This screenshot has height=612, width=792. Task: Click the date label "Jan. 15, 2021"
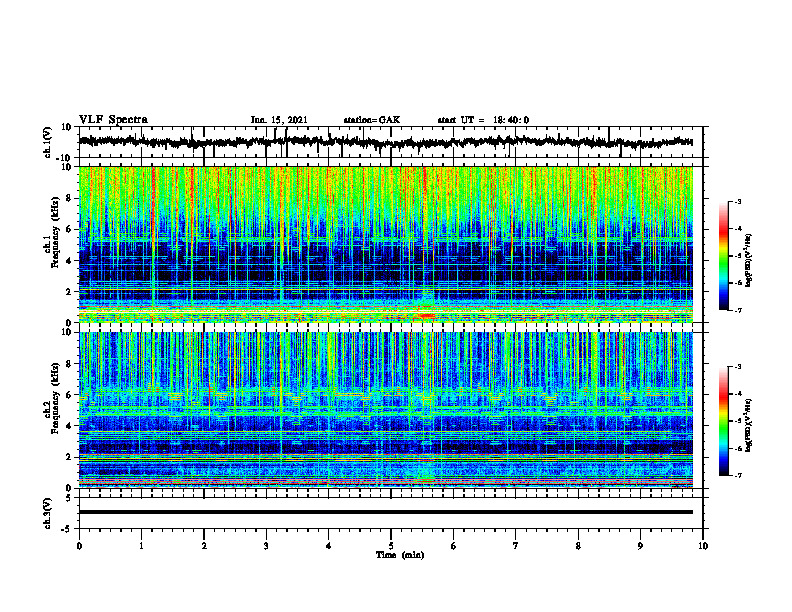[x=279, y=120]
